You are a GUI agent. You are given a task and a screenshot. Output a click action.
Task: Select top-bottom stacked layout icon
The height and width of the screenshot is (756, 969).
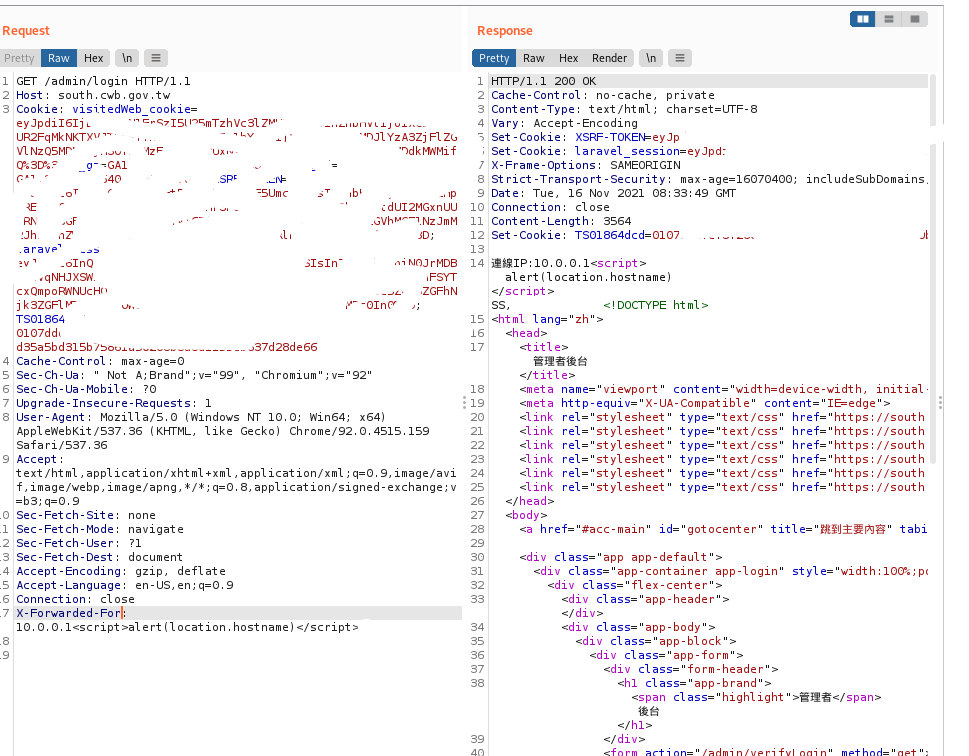[x=889, y=19]
